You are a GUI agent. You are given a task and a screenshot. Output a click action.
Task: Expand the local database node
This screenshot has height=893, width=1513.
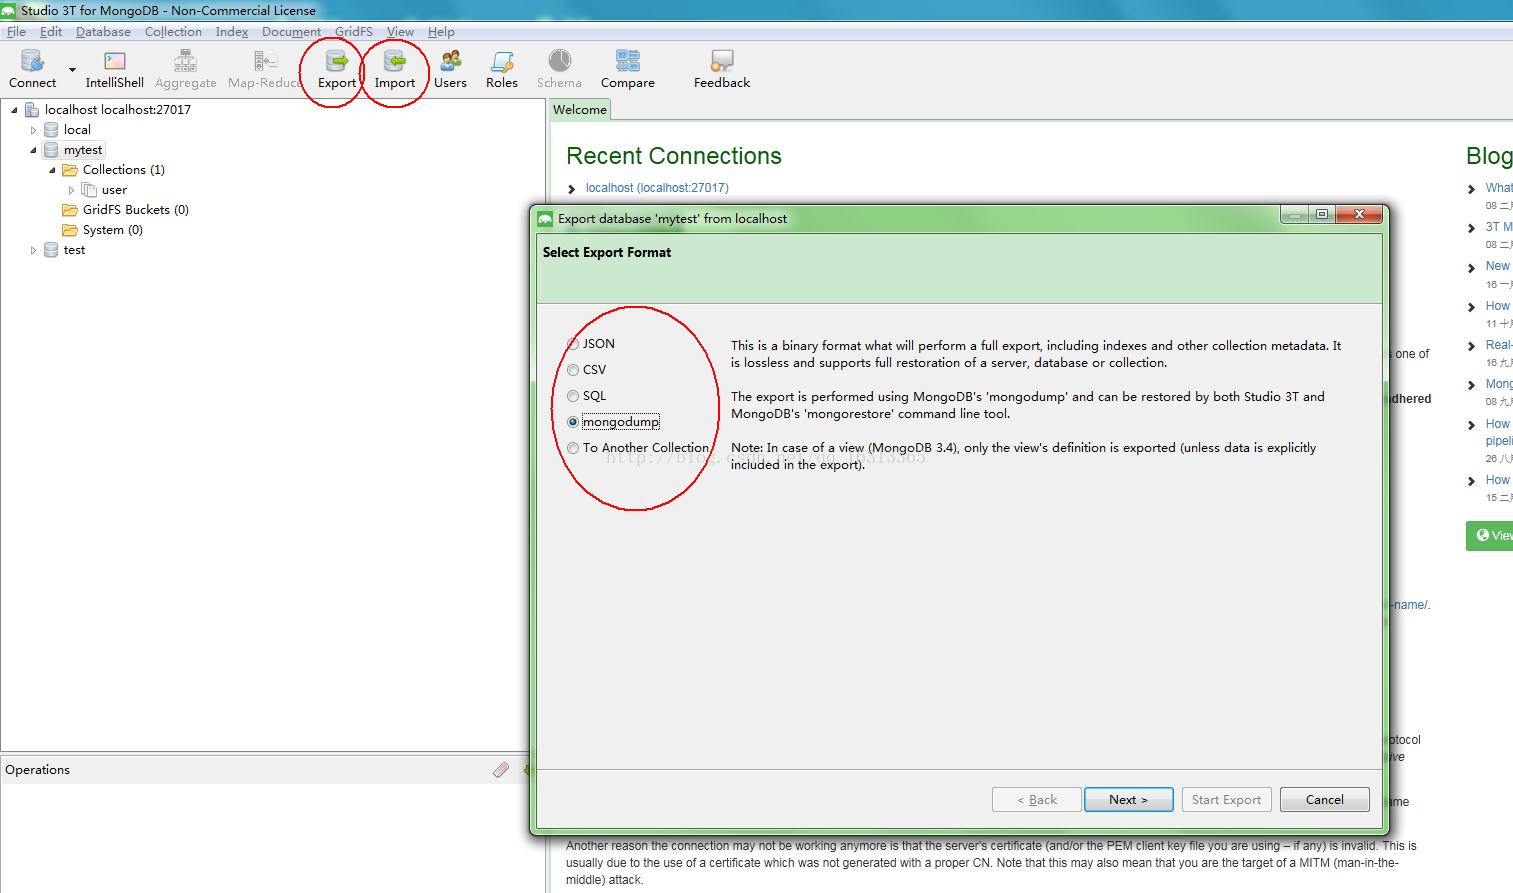(33, 130)
